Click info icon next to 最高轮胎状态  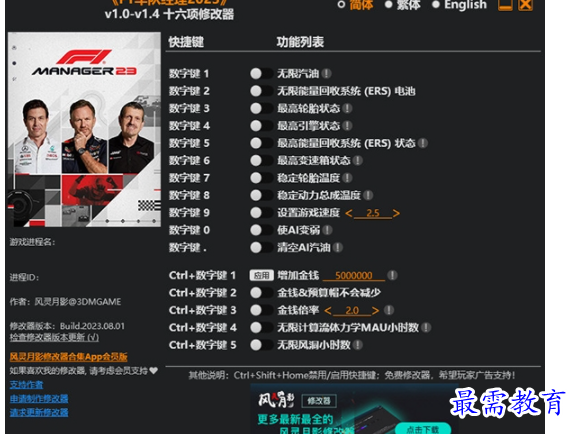pos(347,108)
